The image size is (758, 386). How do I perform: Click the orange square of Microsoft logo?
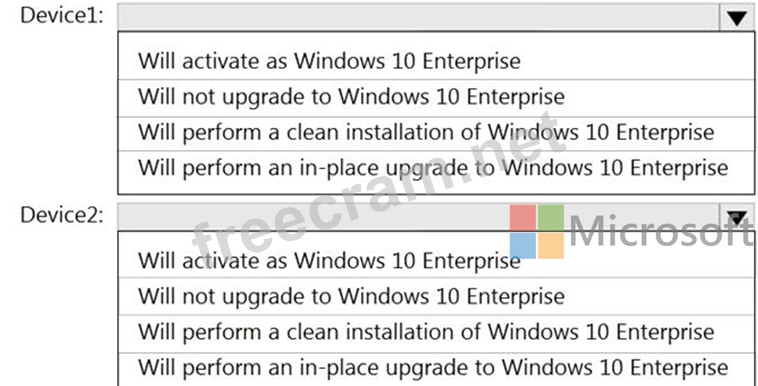click(551, 246)
